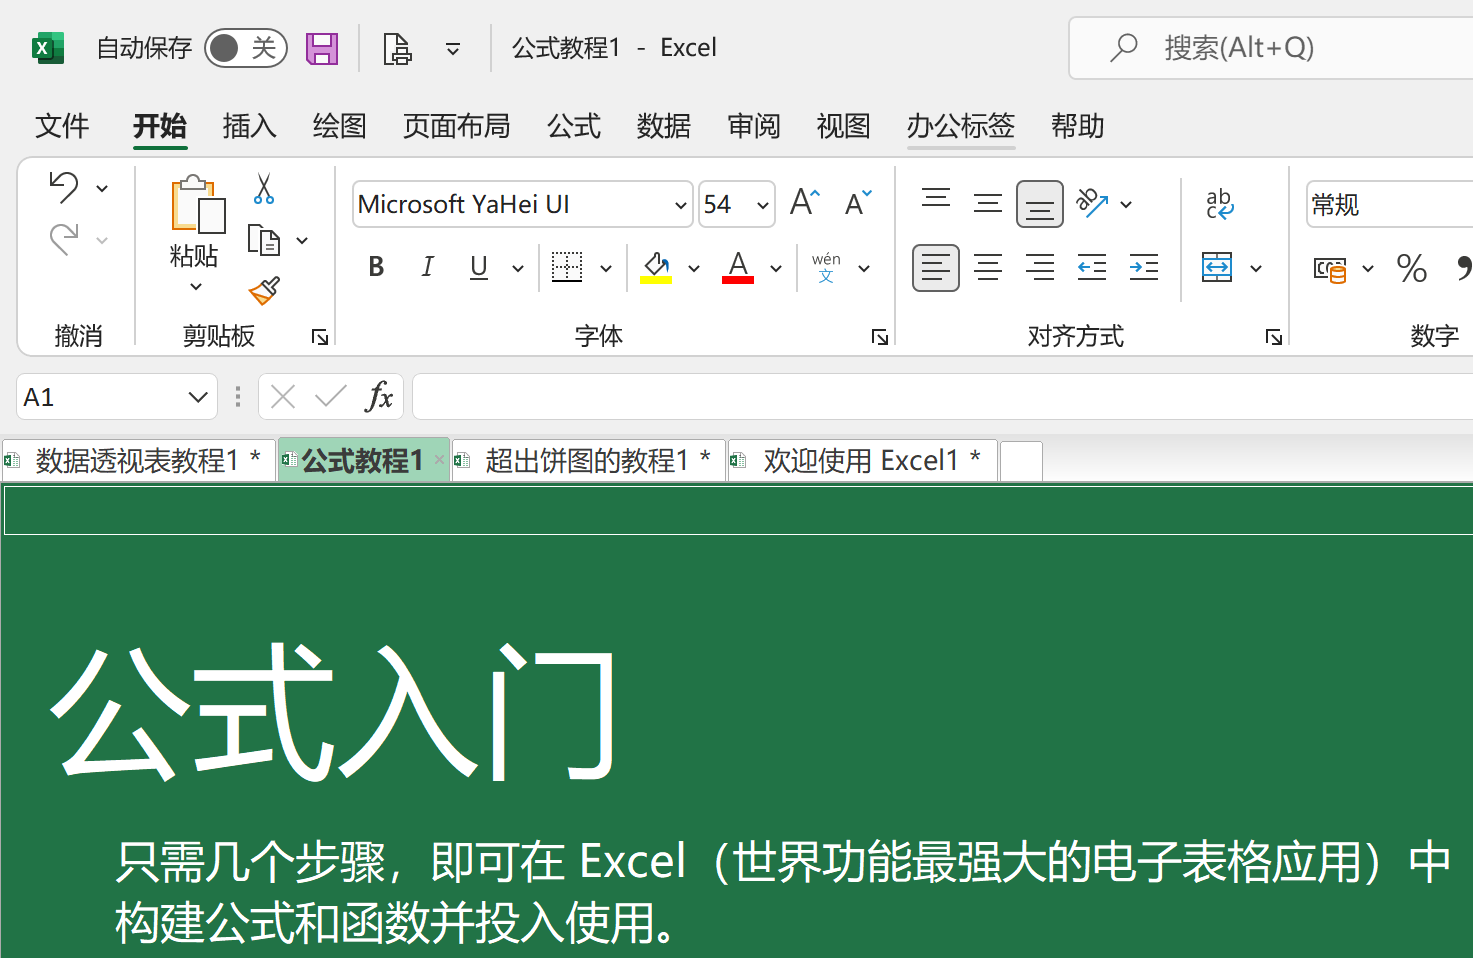Image resolution: width=1473 pixels, height=958 pixels.
Task: Open Insert Function fx dialog
Action: 379,398
